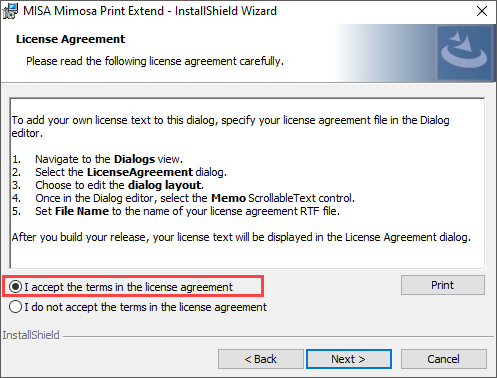The image size is (497, 378).
Task: Click the License Agreement heading
Action: [70, 39]
